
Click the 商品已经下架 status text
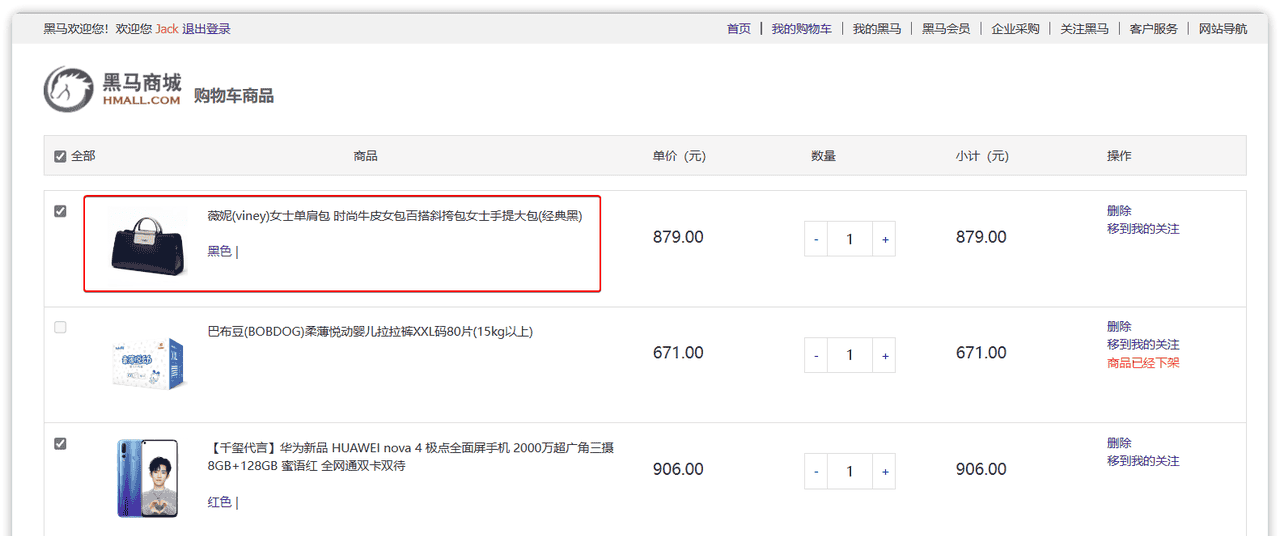(x=1143, y=363)
